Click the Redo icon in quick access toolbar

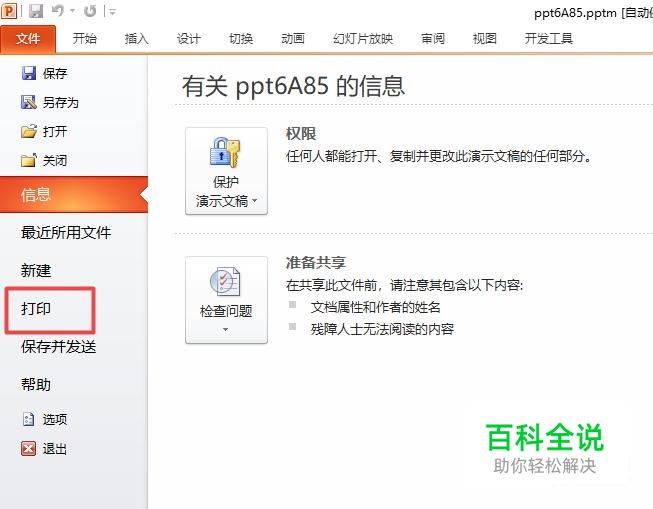(x=90, y=11)
